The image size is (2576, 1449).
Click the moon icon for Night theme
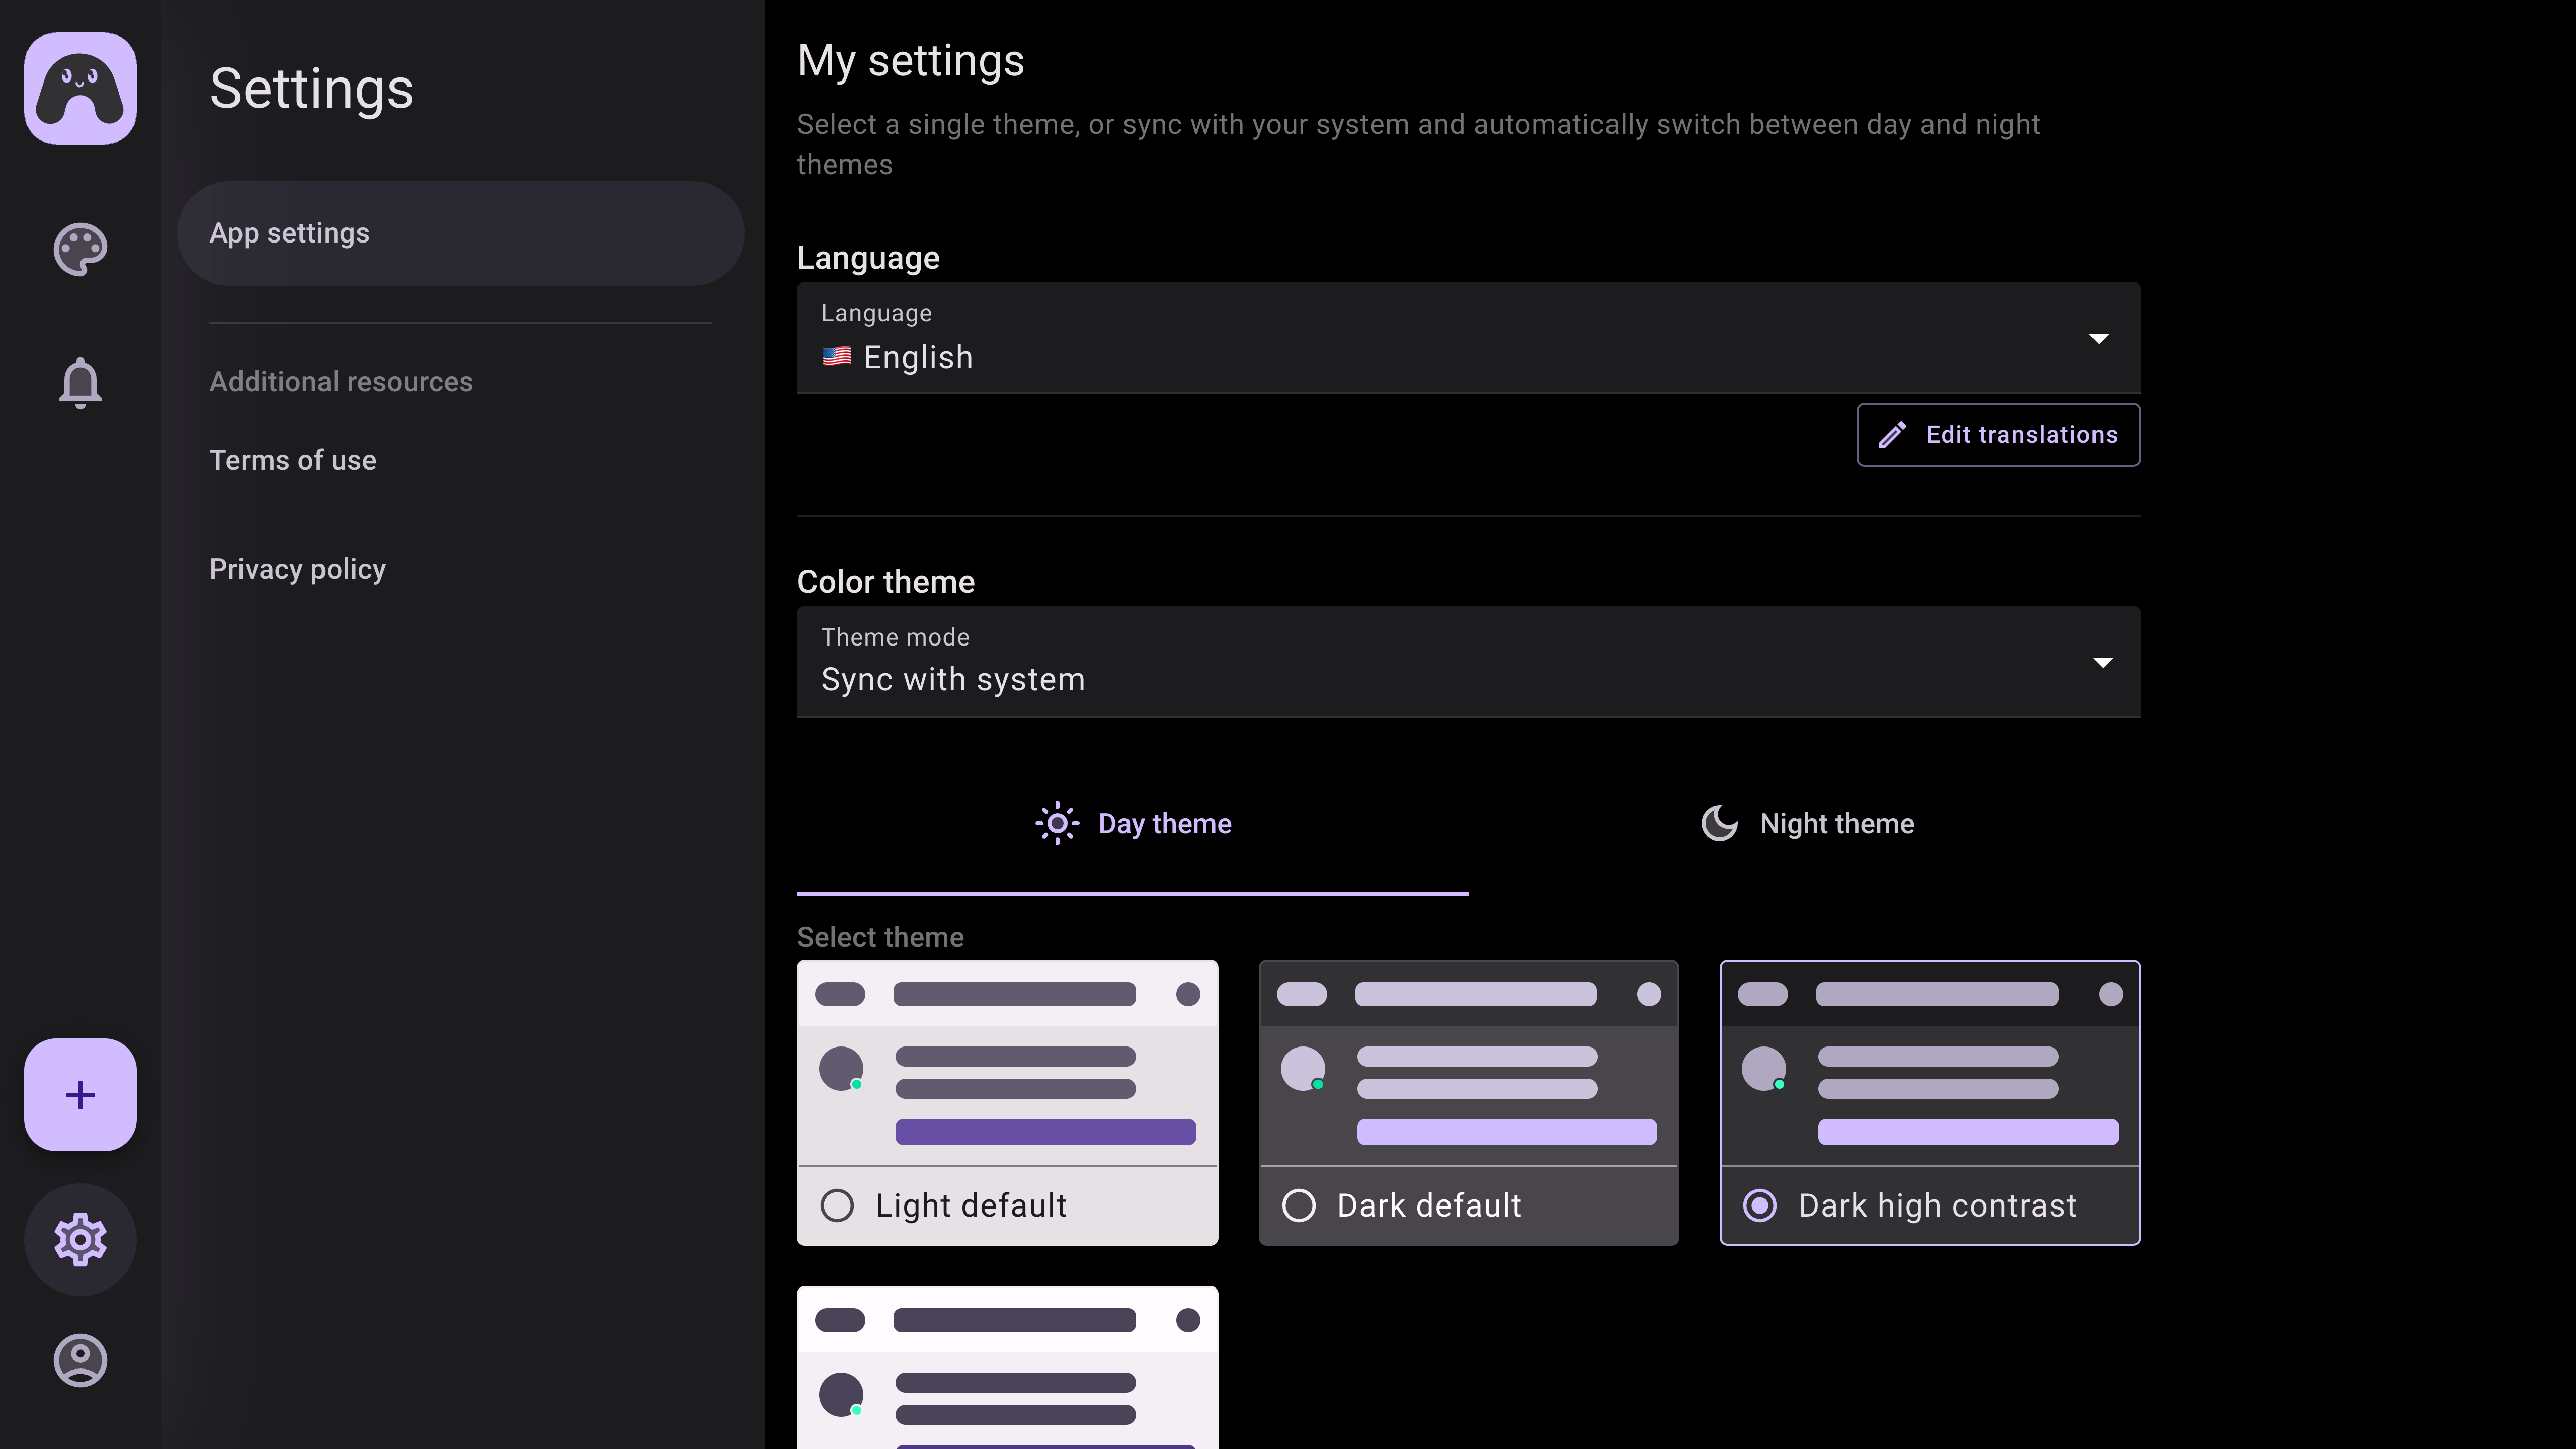[1719, 823]
